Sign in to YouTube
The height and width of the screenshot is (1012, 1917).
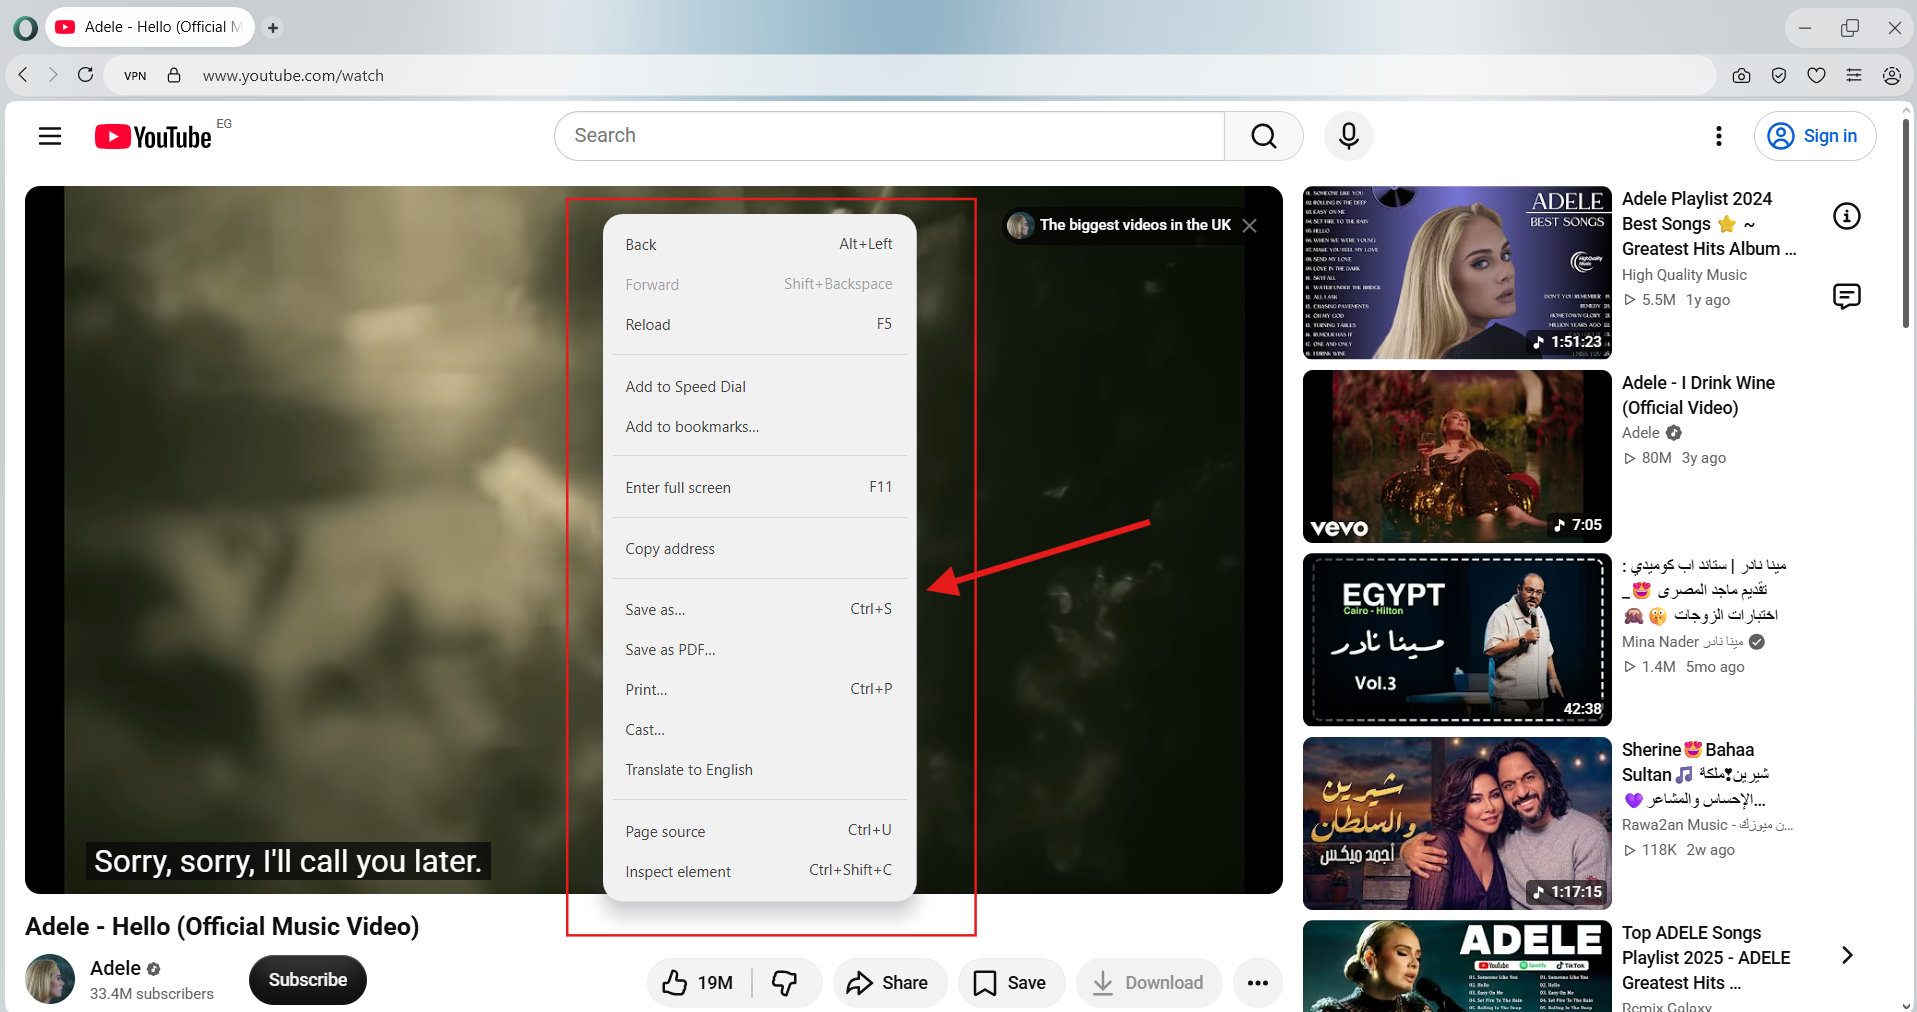point(1815,136)
